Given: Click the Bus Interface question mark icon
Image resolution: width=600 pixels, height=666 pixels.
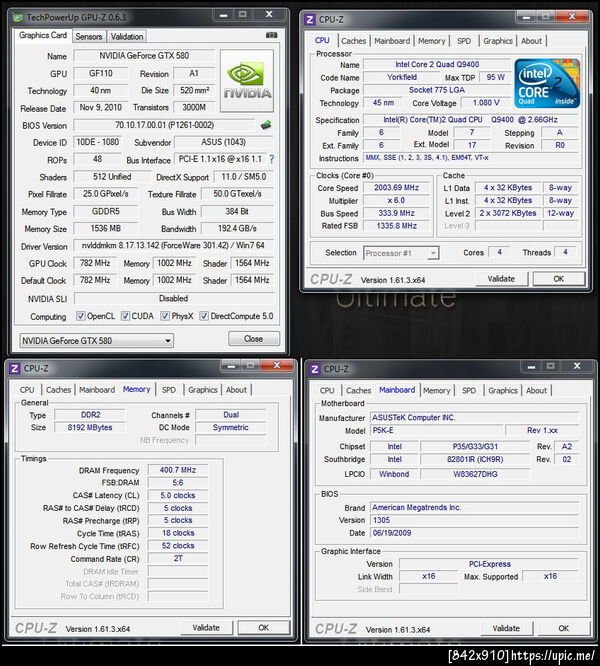Looking at the screenshot, I should pos(272,159).
